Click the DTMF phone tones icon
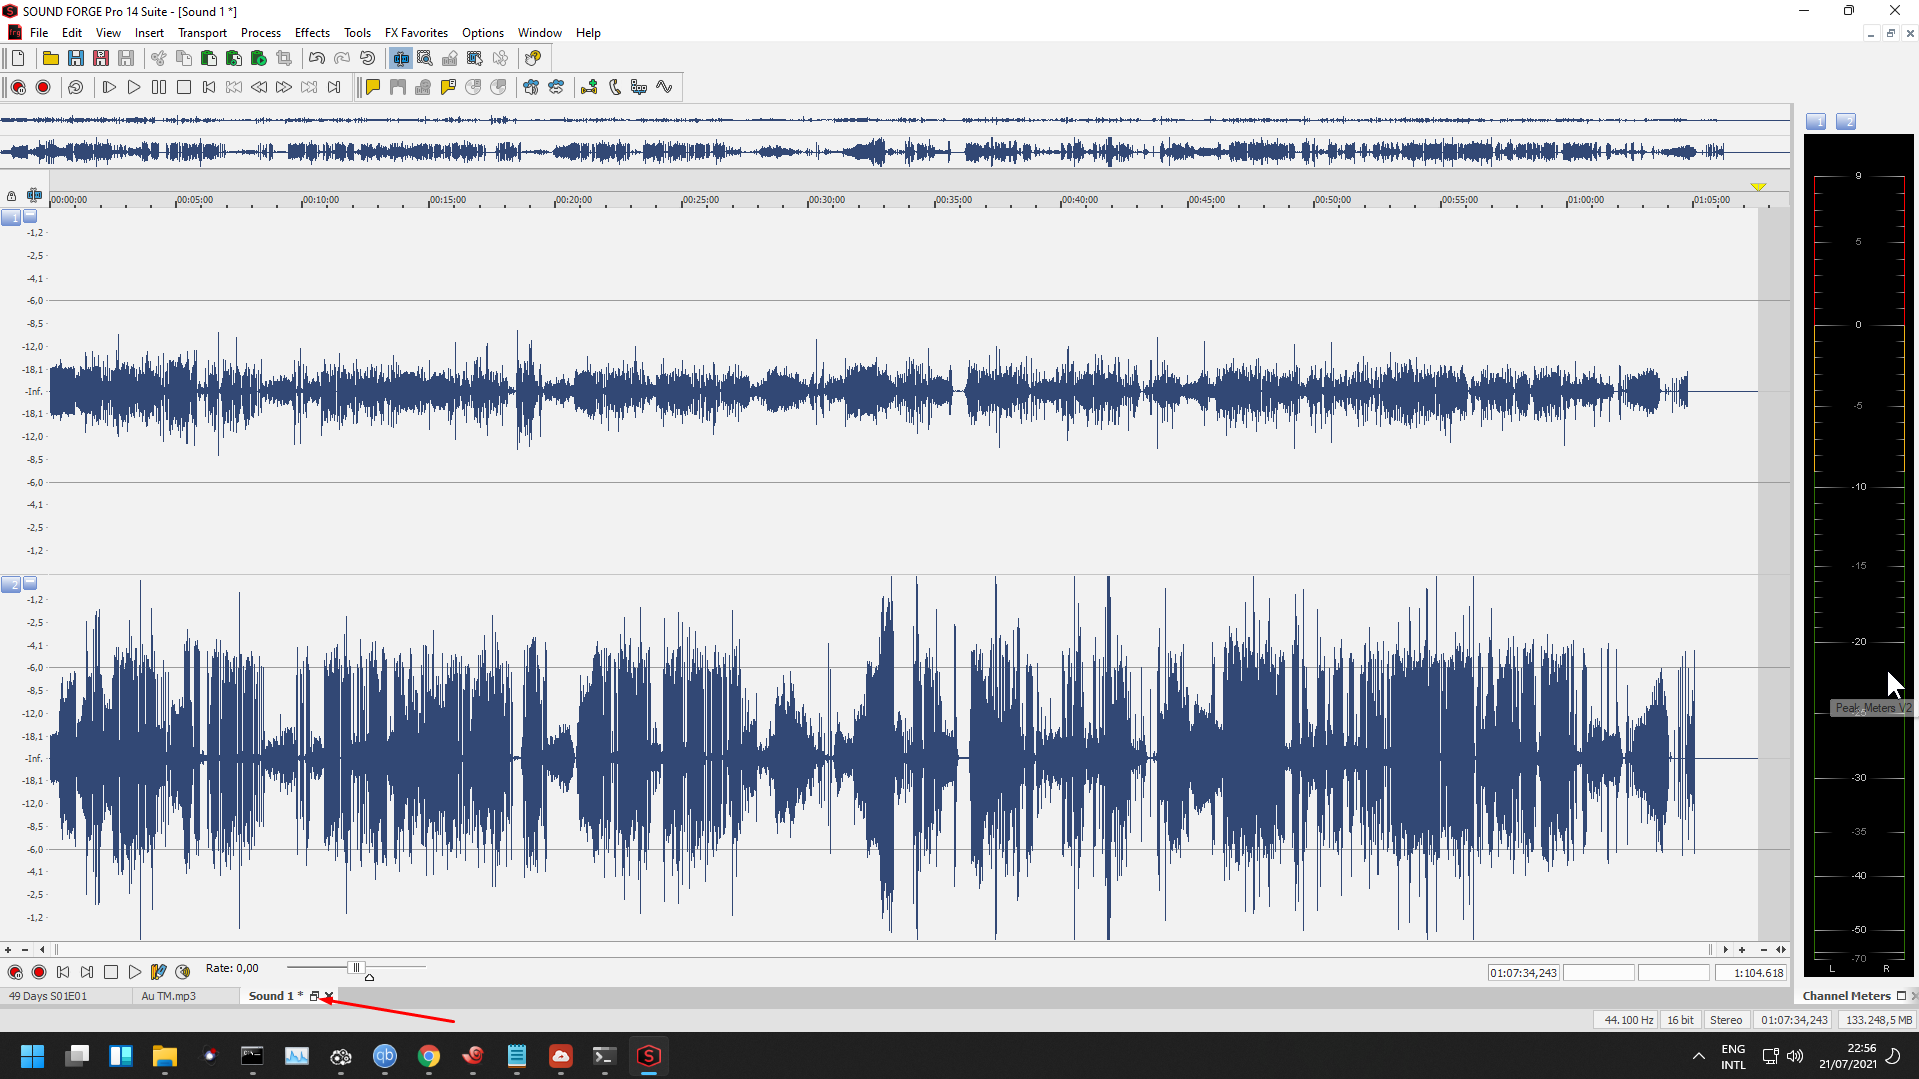The height and width of the screenshot is (1079, 1919). click(614, 87)
